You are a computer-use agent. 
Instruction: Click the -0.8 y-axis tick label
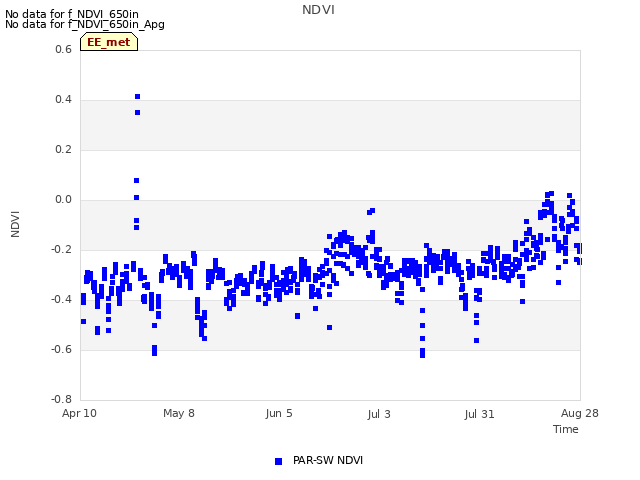point(61,399)
